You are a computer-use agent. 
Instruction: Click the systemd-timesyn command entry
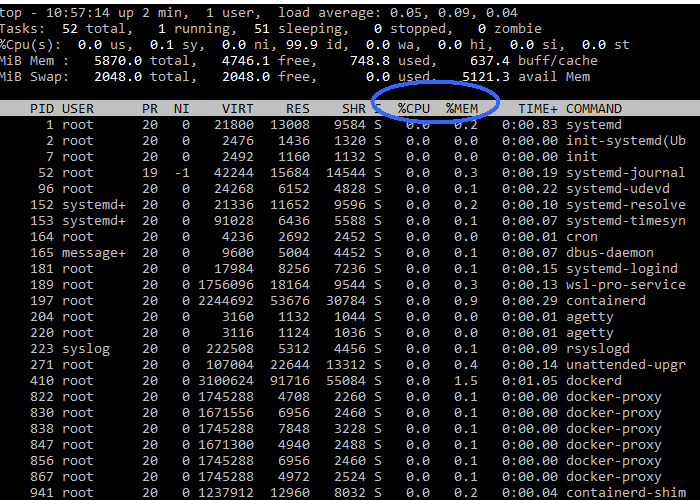(625, 221)
